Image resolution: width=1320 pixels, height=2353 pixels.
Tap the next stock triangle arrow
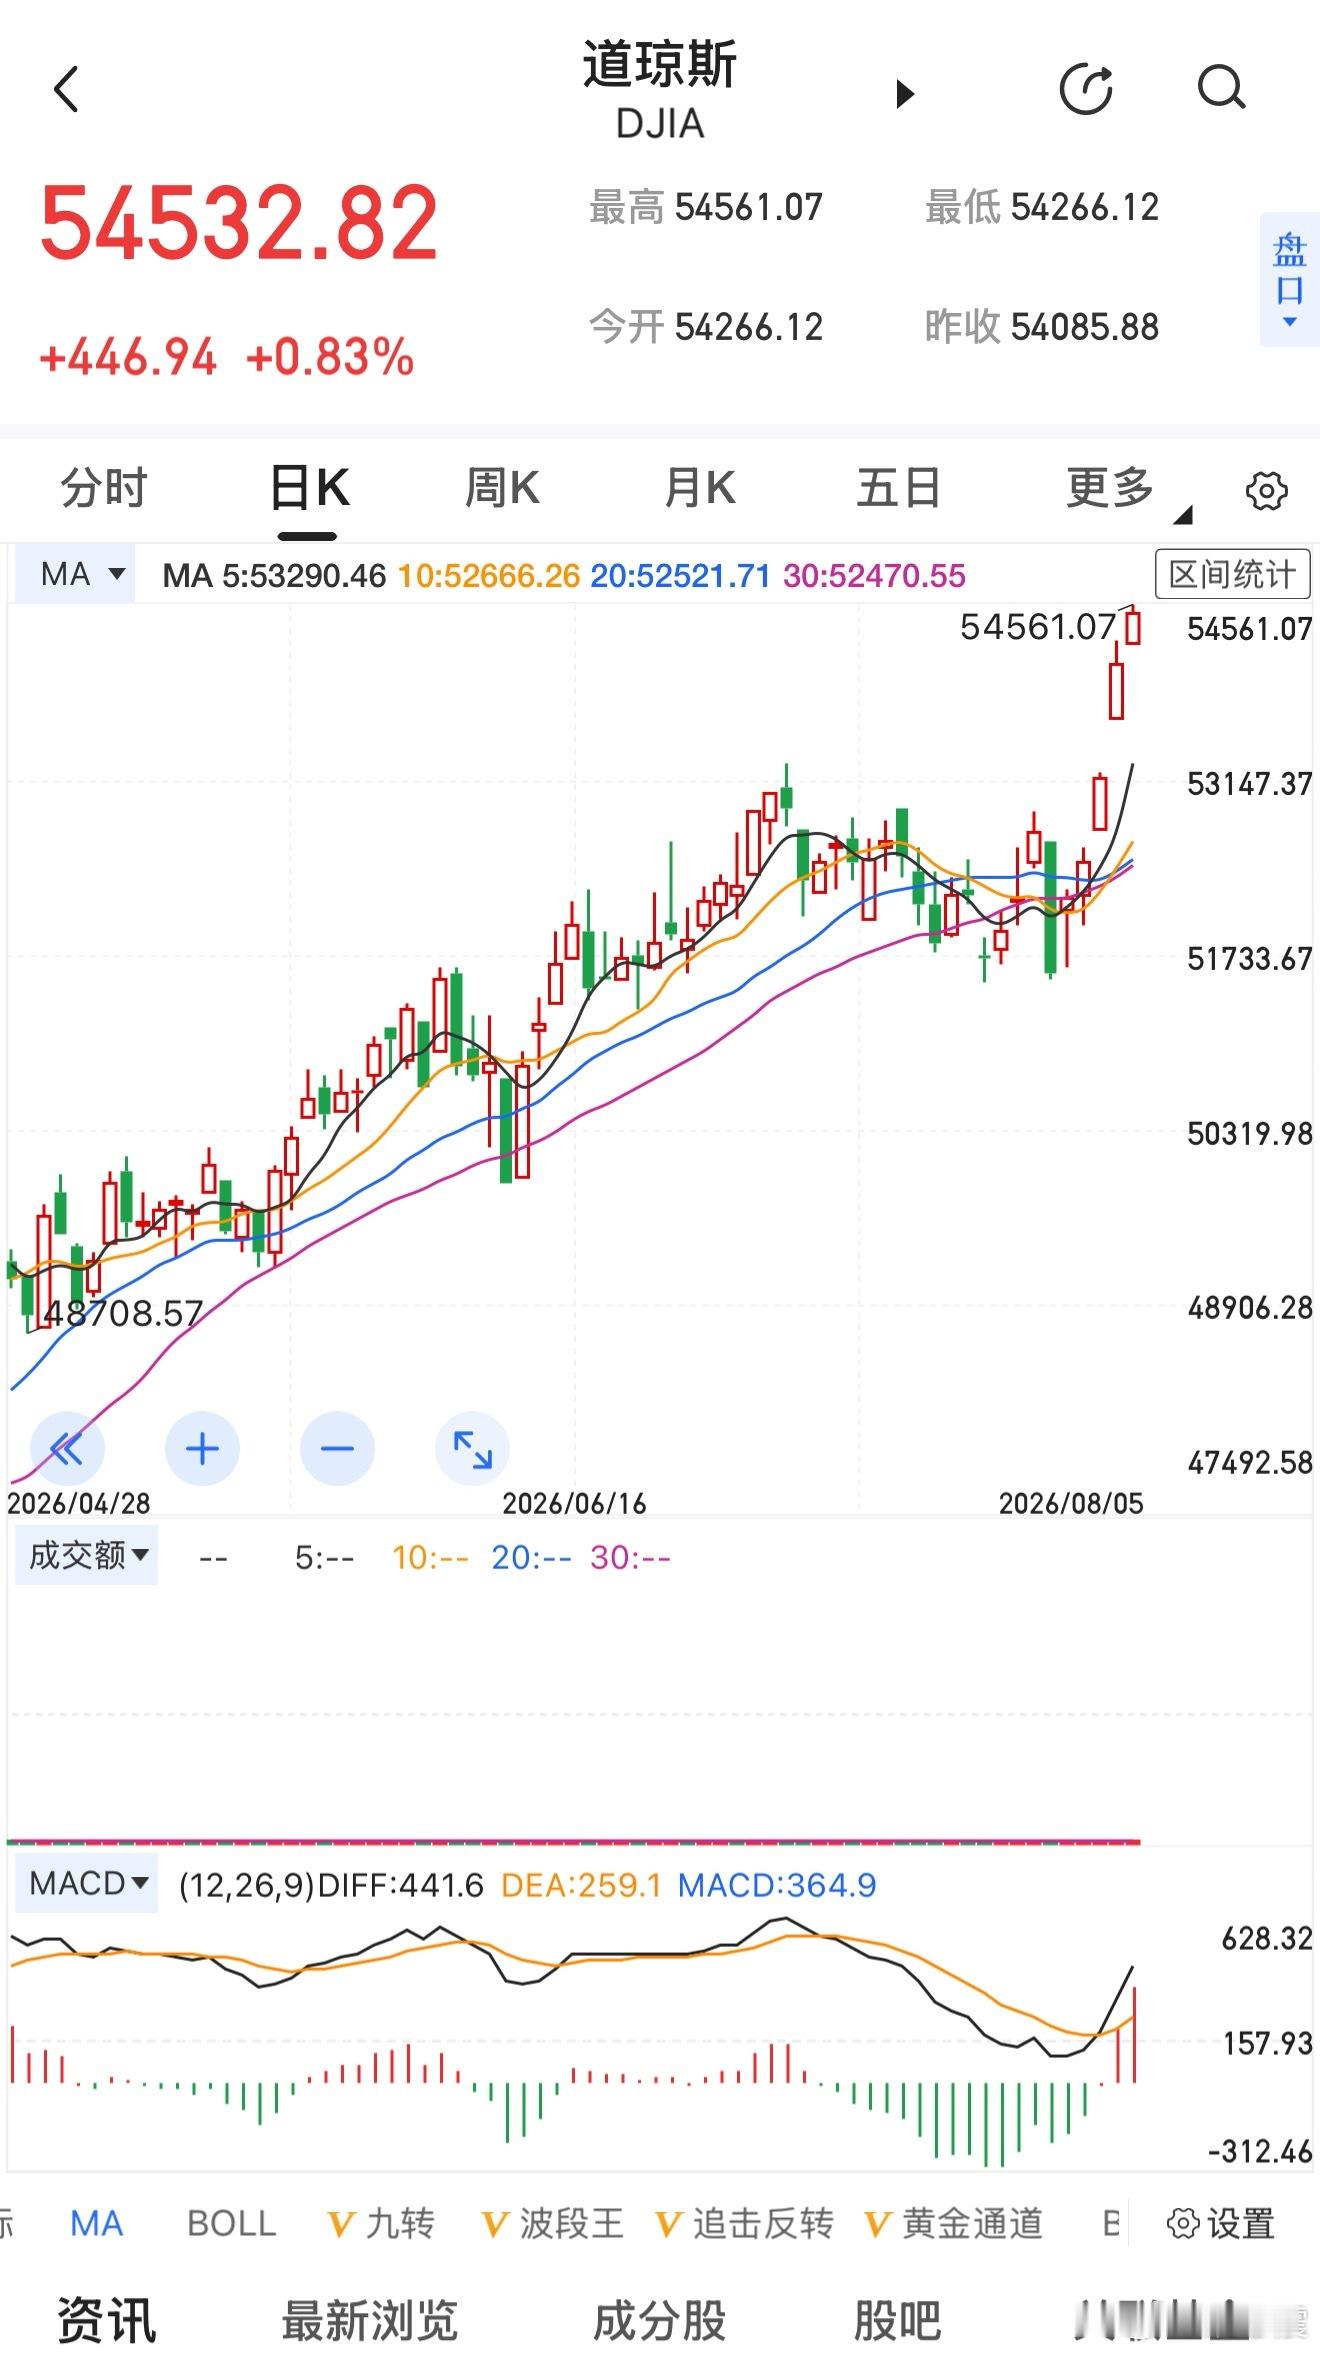click(905, 94)
